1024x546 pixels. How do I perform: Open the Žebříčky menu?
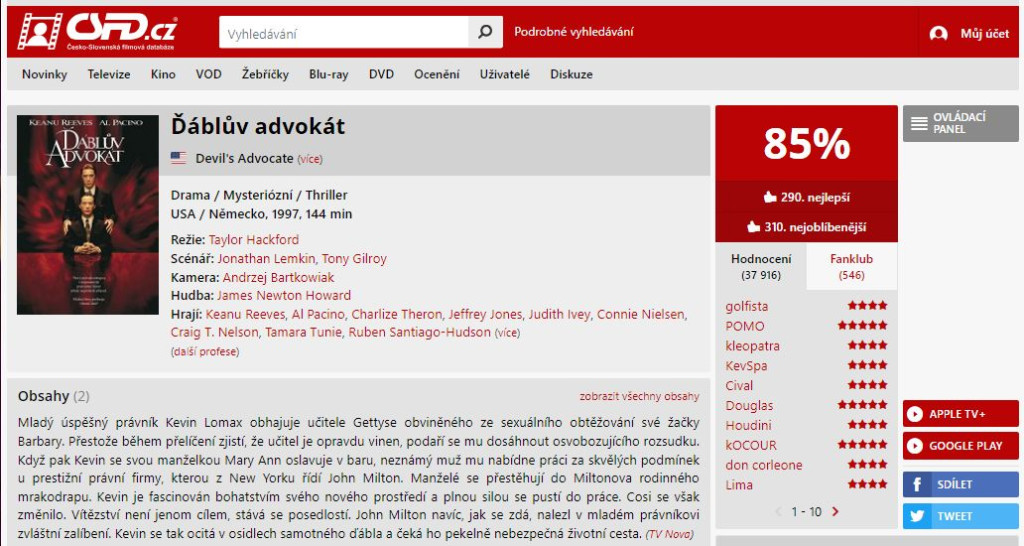(x=265, y=74)
